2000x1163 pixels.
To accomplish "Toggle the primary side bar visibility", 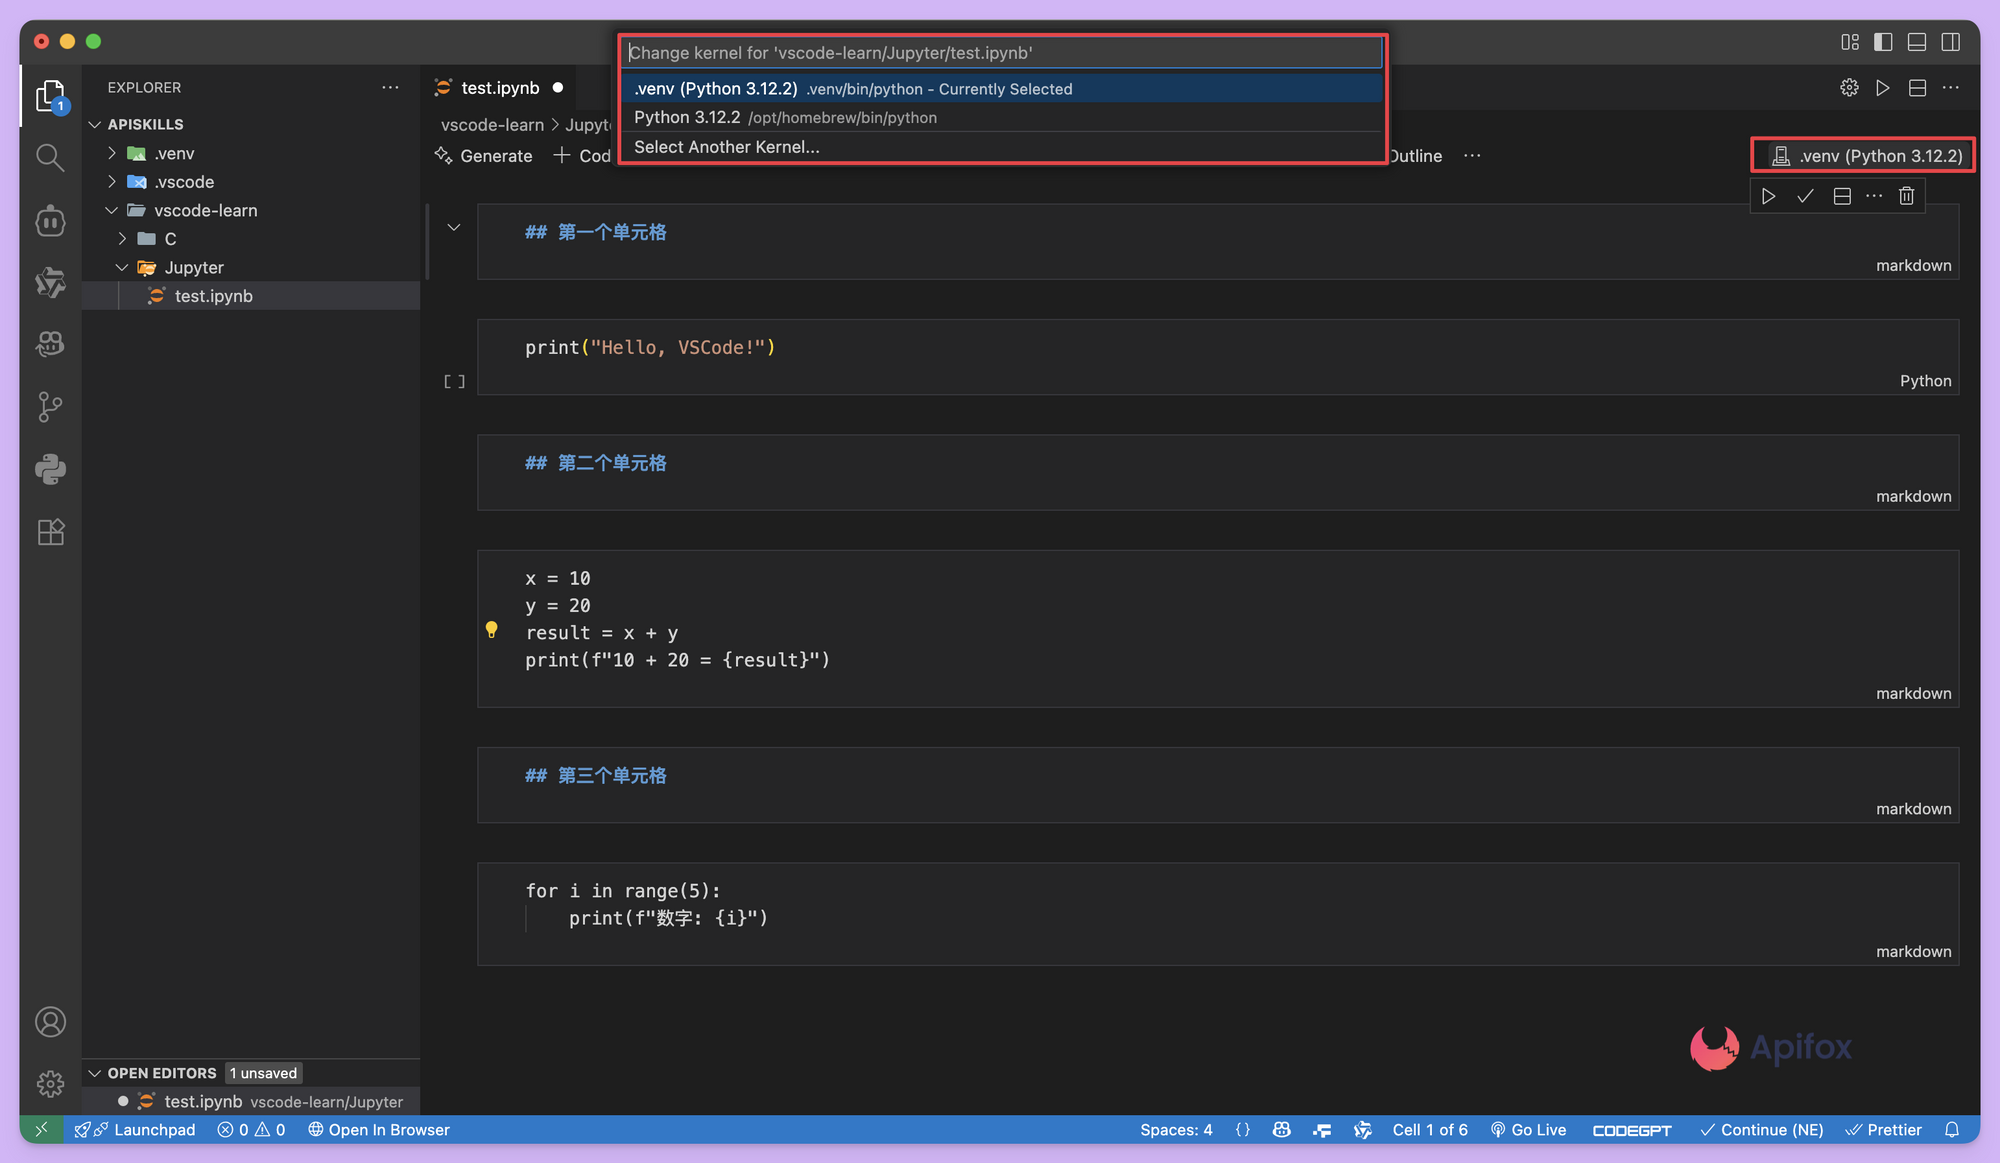I will coord(1883,42).
